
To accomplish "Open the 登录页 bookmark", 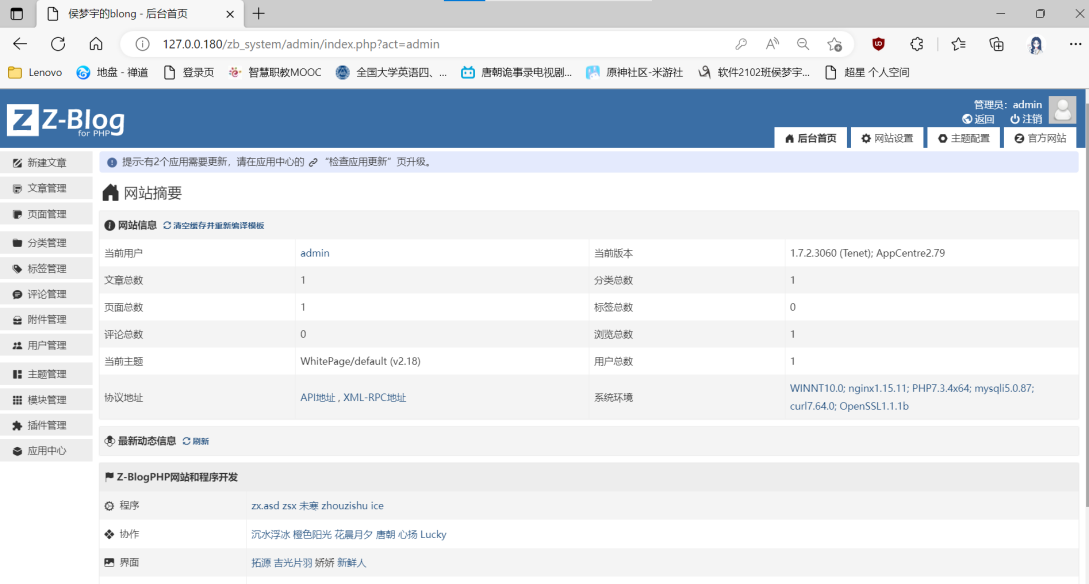I will click(x=189, y=72).
